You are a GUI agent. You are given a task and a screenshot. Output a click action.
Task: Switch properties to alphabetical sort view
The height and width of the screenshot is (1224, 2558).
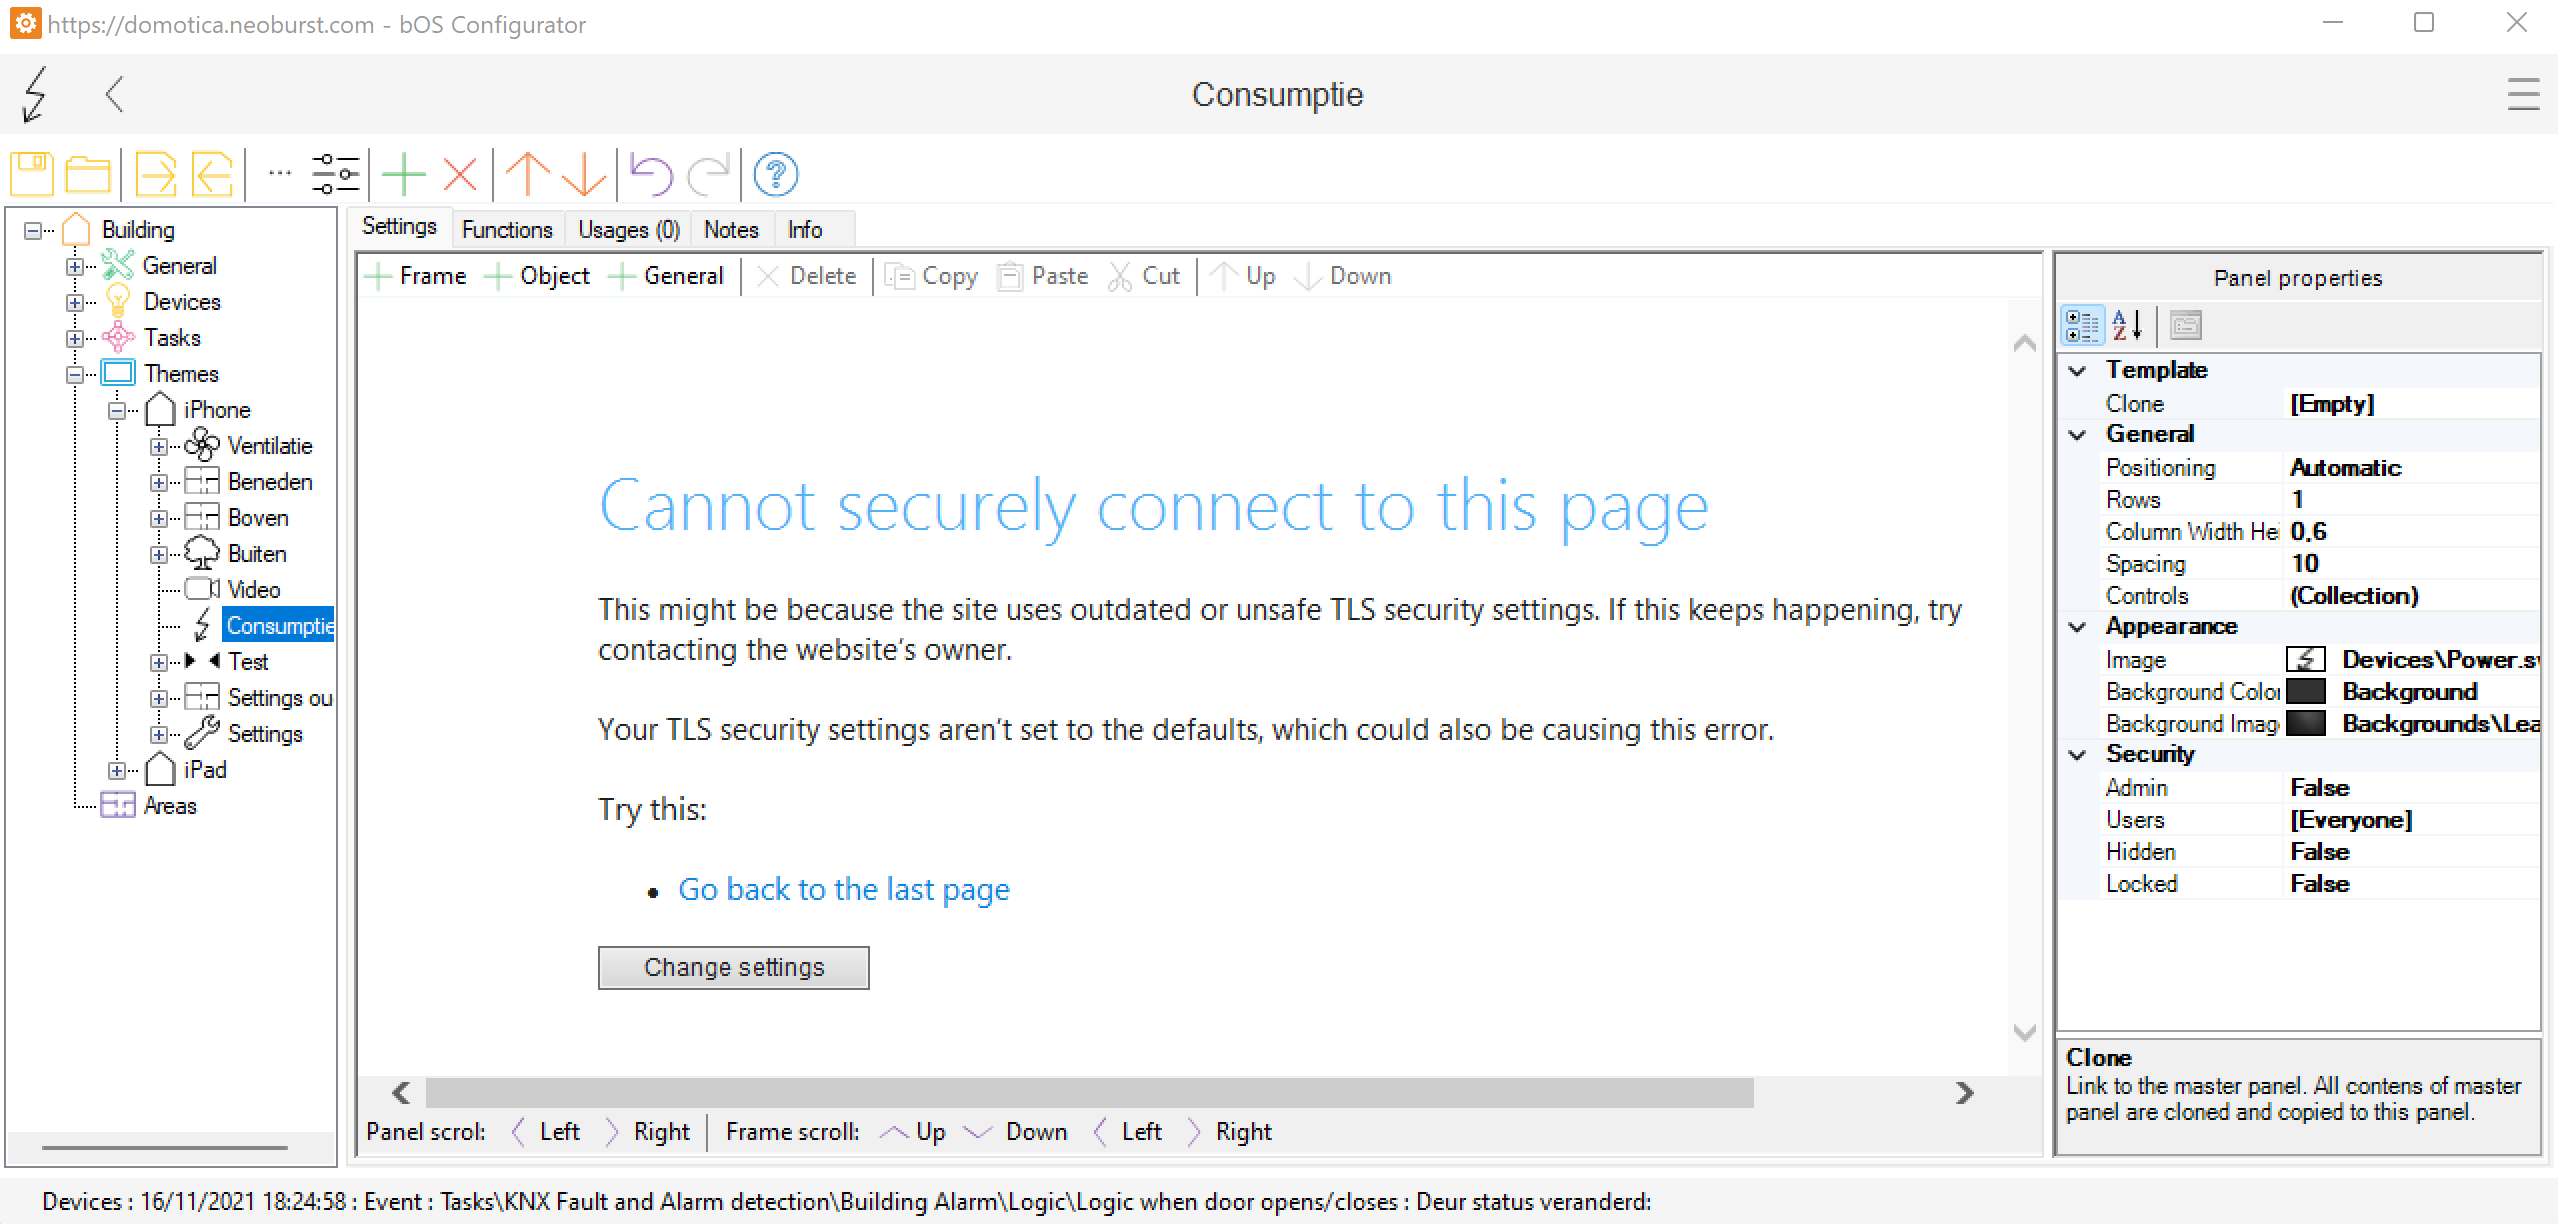[2127, 325]
